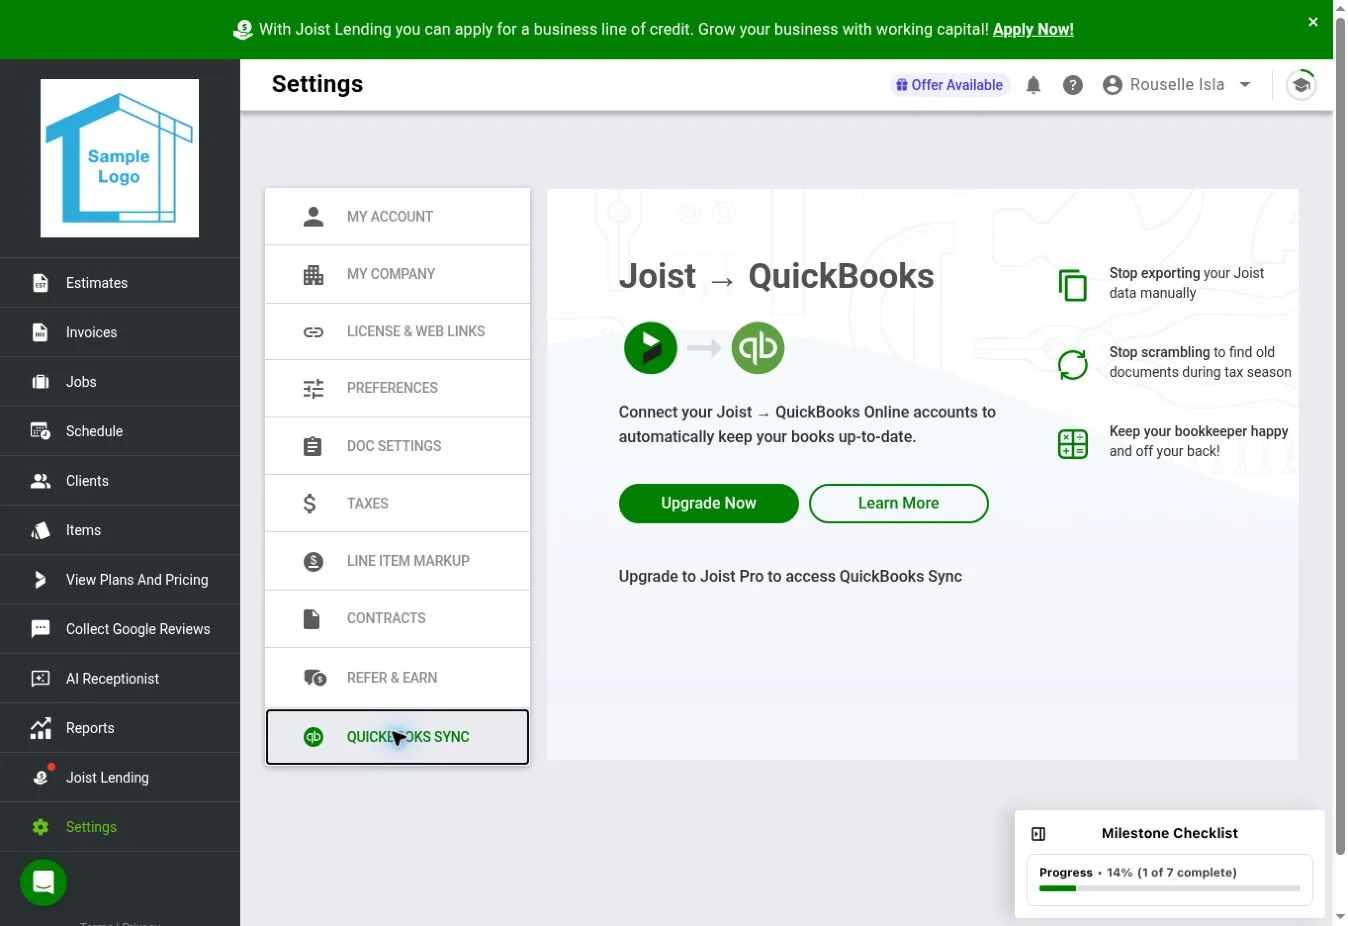Open View Plans And Pricing in sidebar
Screen dimensions: 1348x926
tap(120, 580)
